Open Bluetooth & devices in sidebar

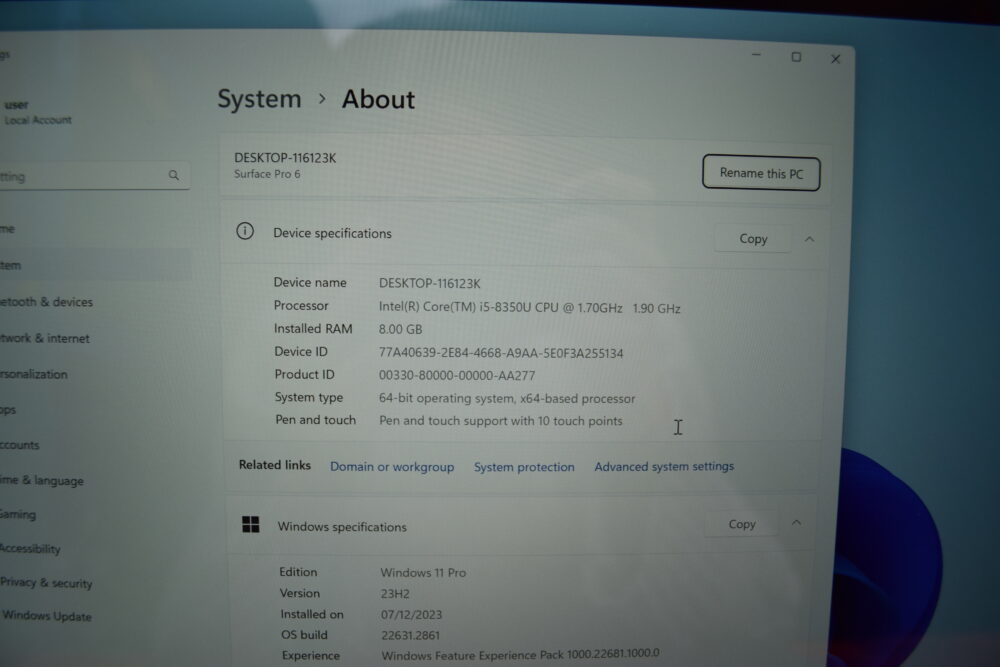[x=46, y=302]
